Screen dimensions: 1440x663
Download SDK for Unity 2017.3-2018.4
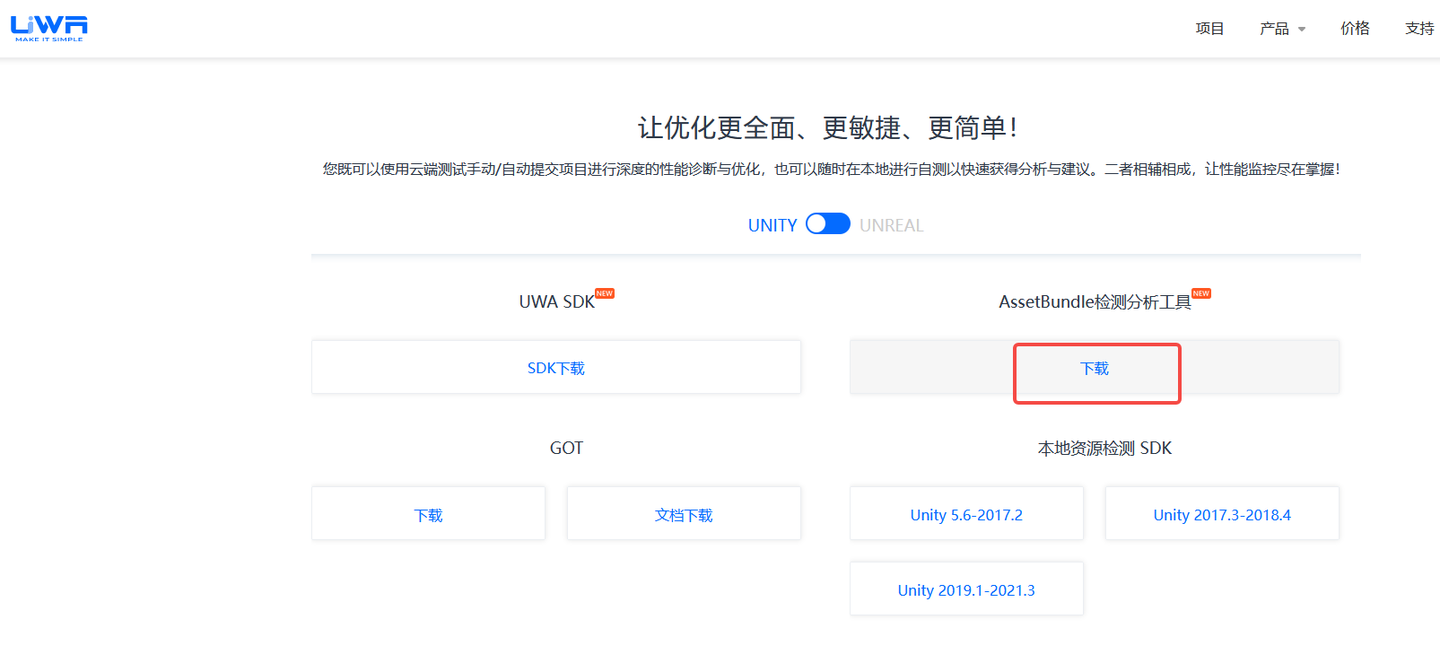point(1222,514)
